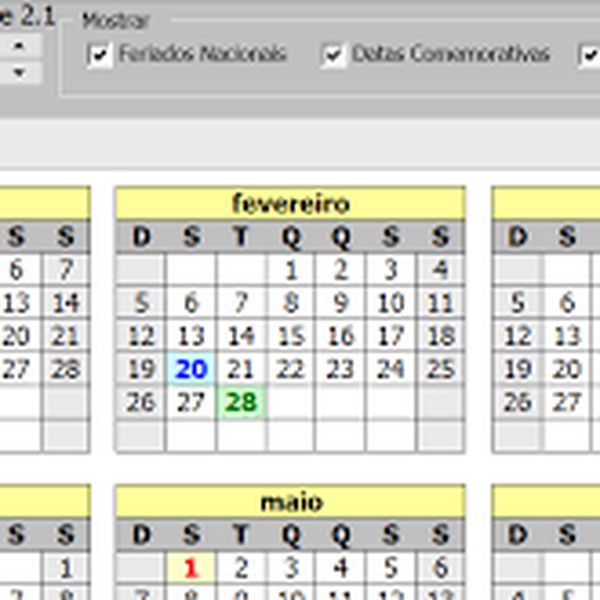Pick day 4 in maio
Viewport: 600px width, 600px height.
[341, 568]
